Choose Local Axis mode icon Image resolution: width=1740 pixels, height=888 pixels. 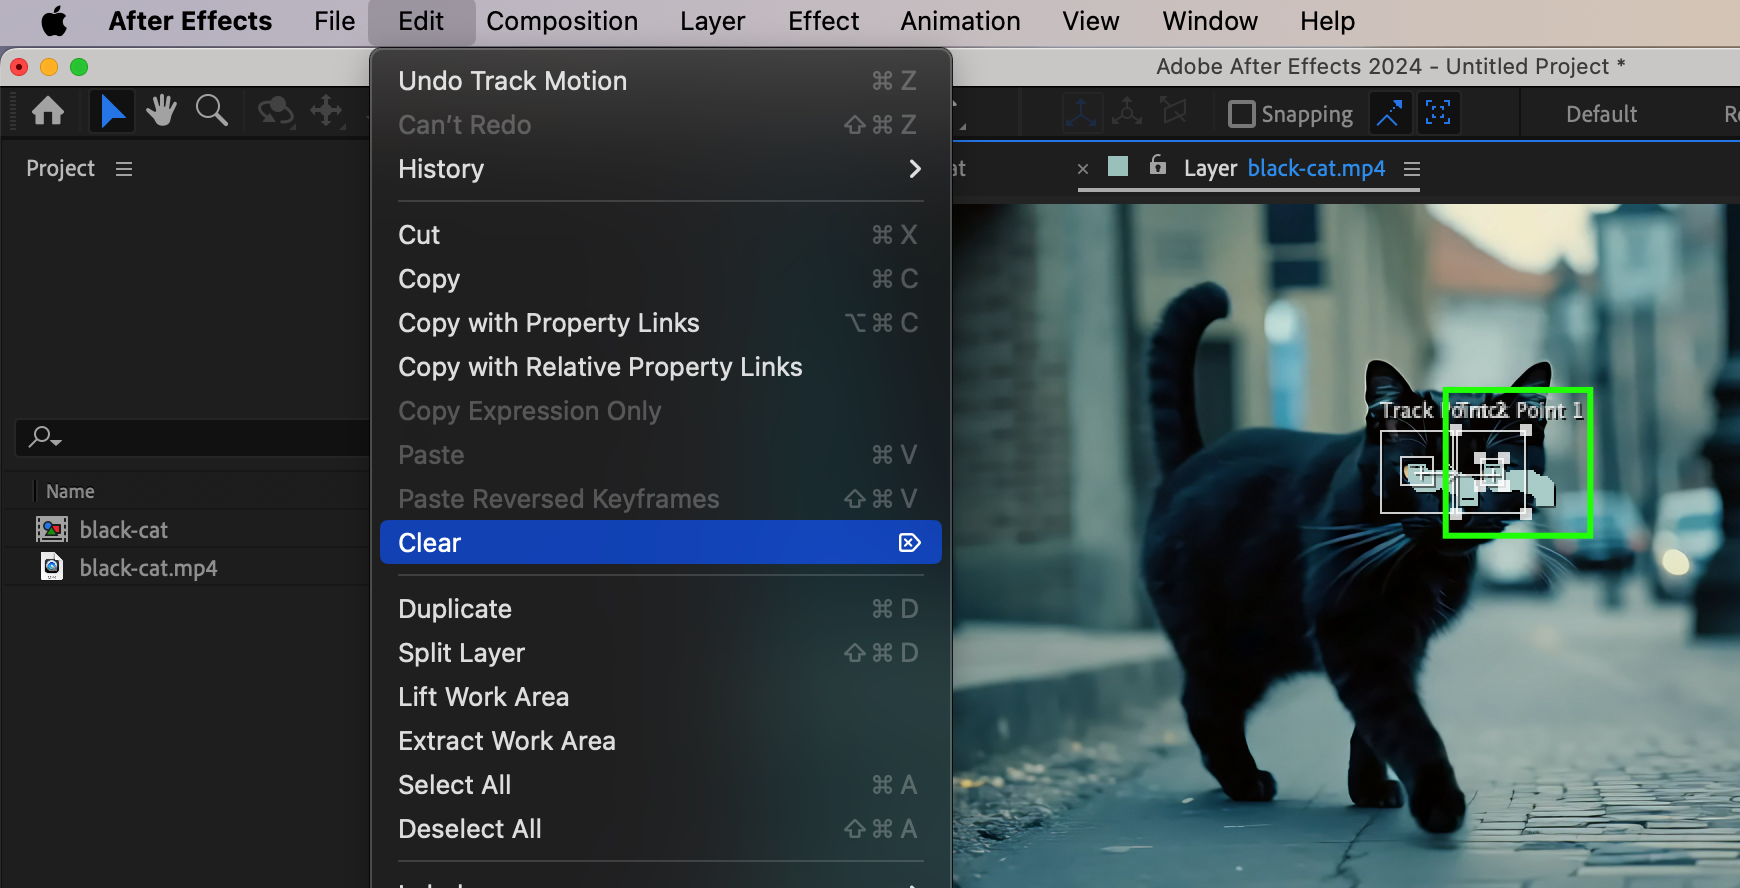coord(1081,113)
